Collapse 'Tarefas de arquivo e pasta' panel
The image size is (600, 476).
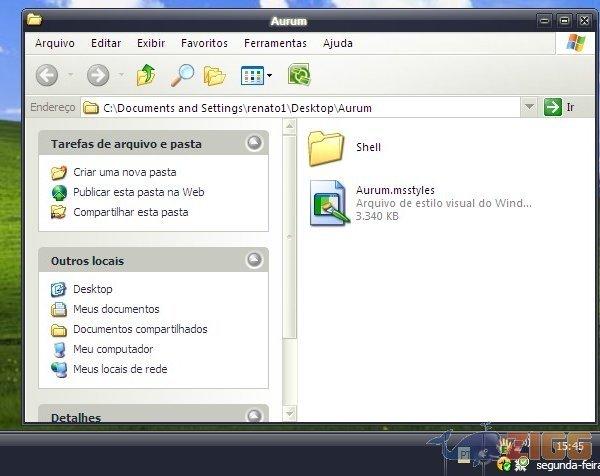(254, 143)
